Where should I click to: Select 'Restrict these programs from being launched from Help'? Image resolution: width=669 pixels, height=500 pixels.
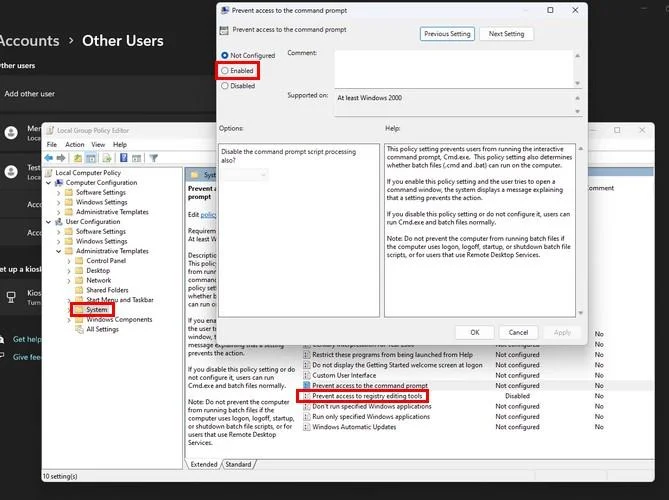pyautogui.click(x=393, y=355)
